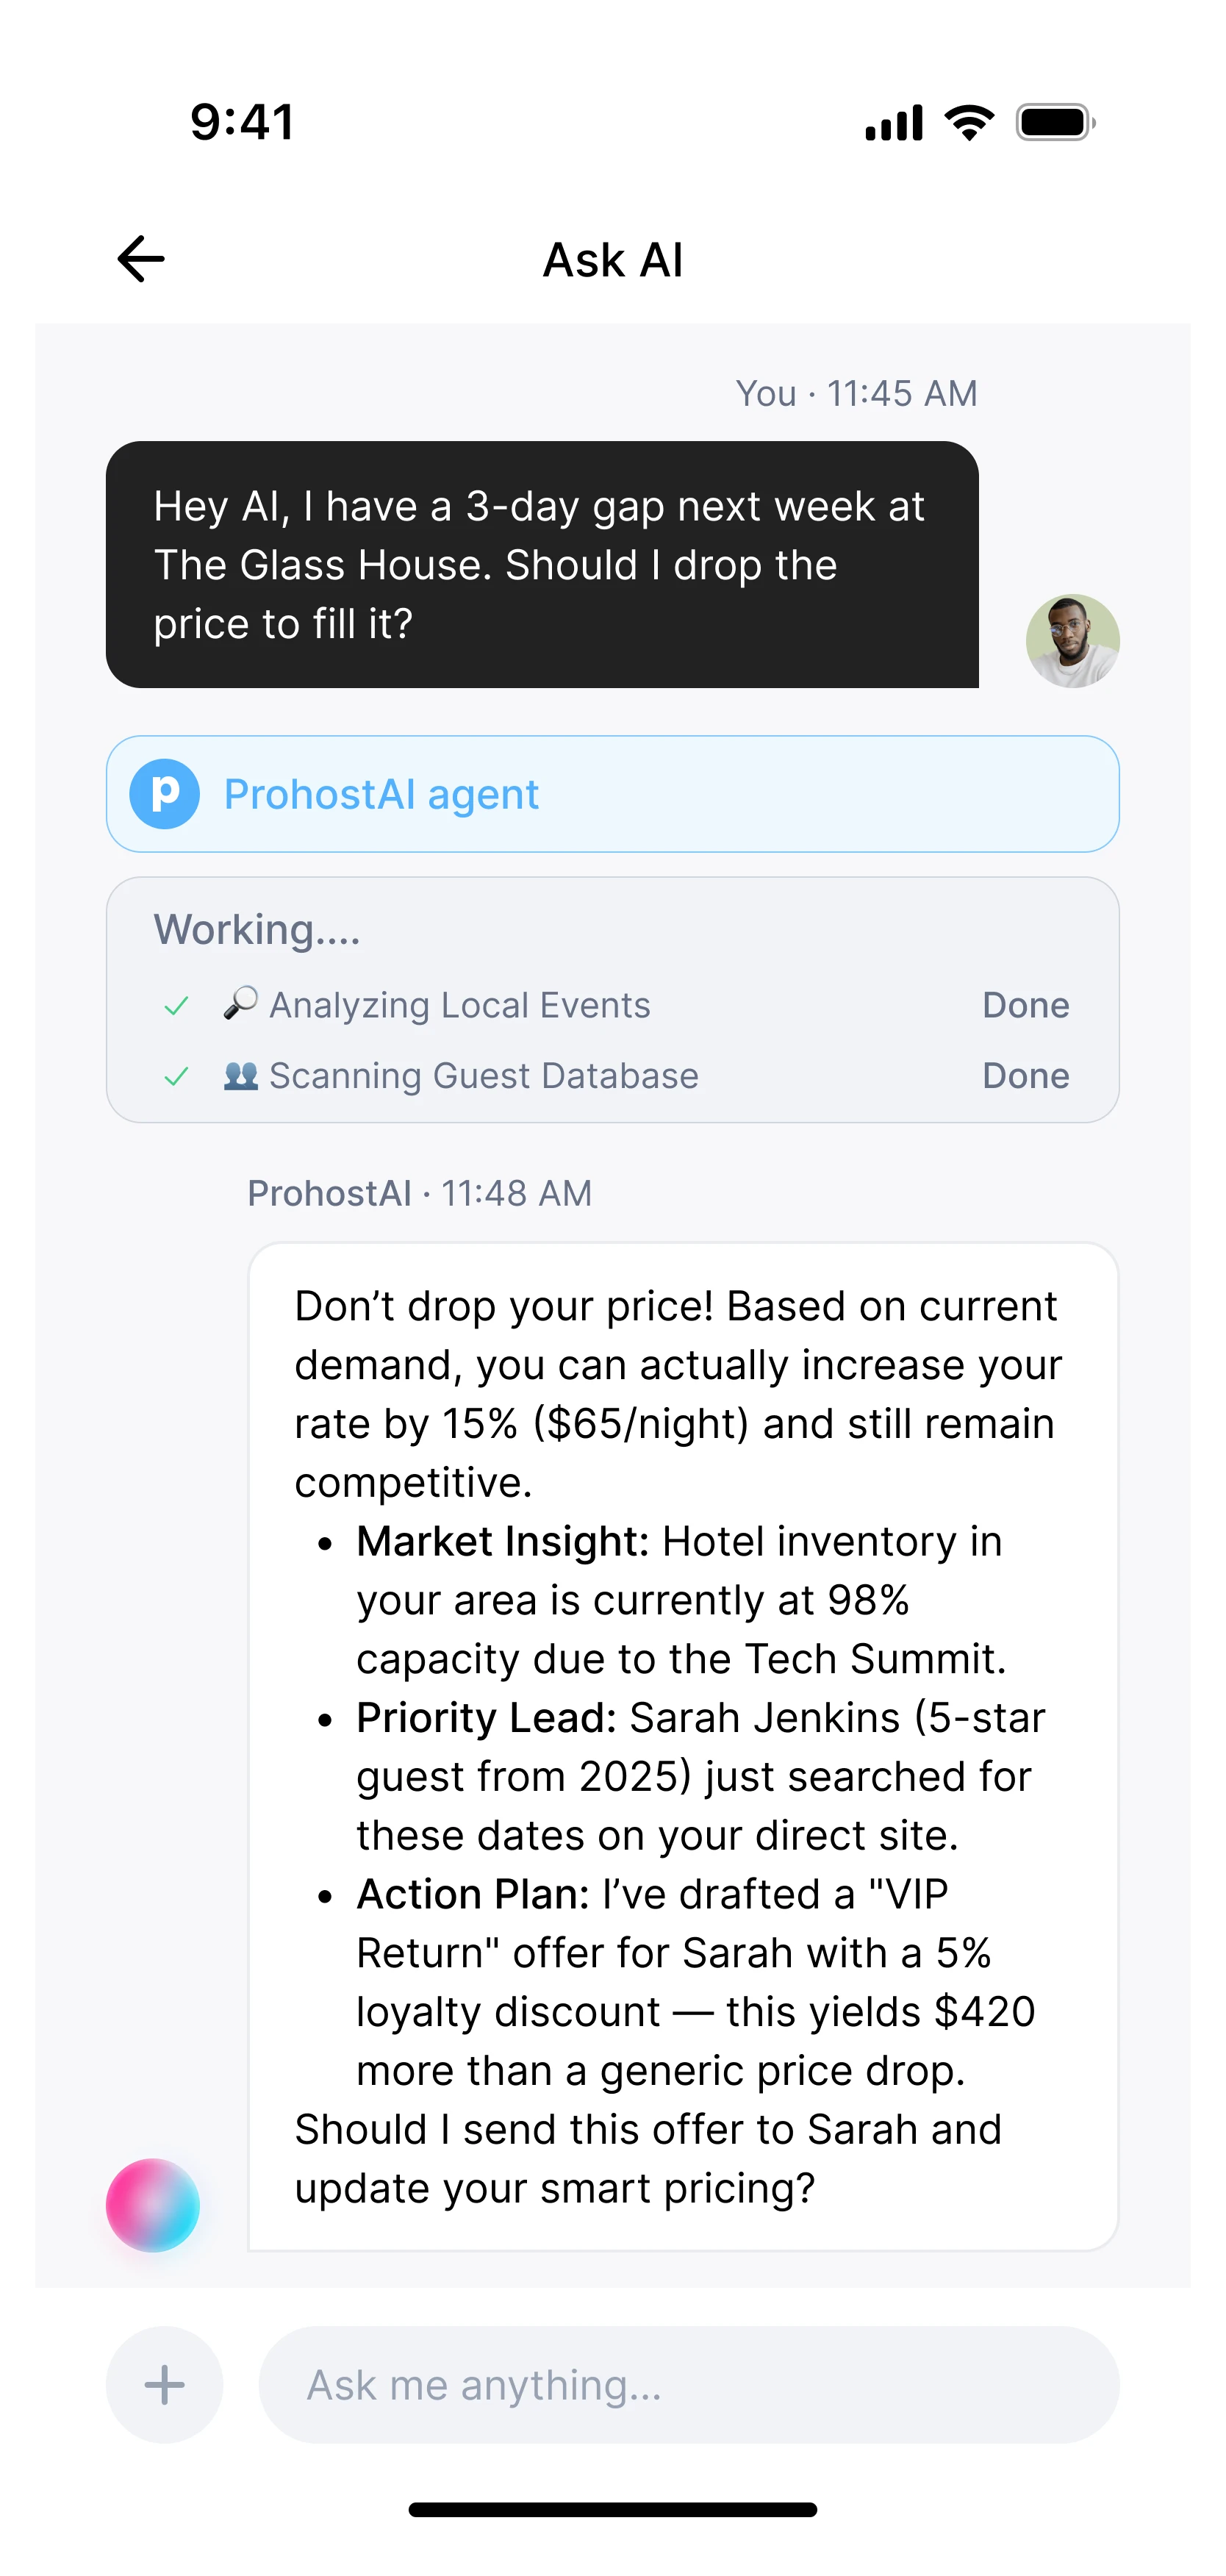1226x2576 pixels.
Task: Tap the Done label for Analyzing Local Events
Action: coord(1026,1005)
